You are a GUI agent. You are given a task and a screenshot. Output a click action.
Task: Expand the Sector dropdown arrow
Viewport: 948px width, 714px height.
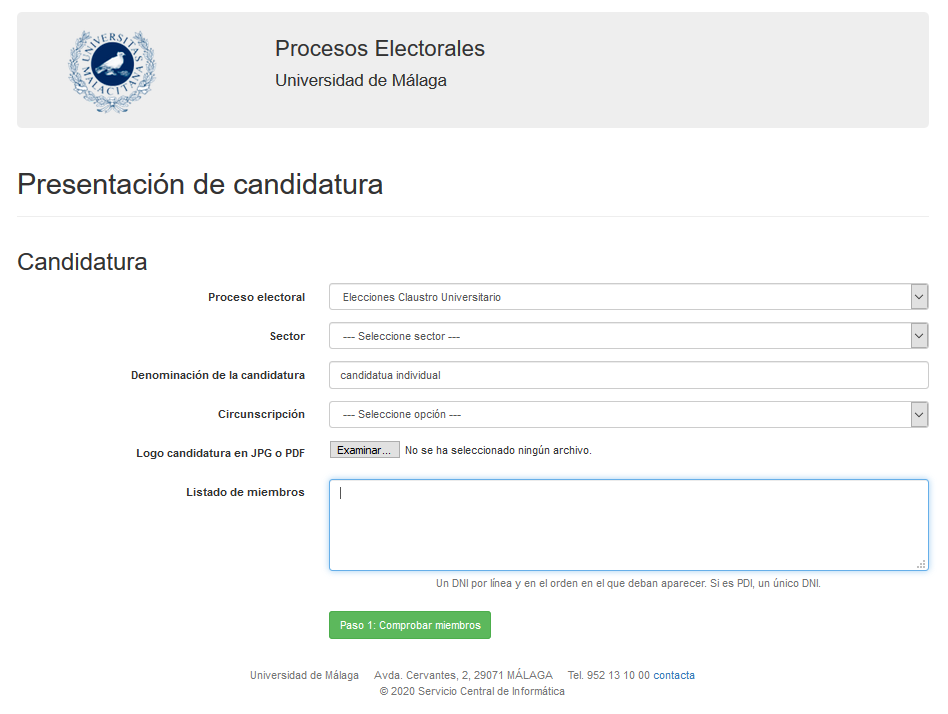[919, 336]
